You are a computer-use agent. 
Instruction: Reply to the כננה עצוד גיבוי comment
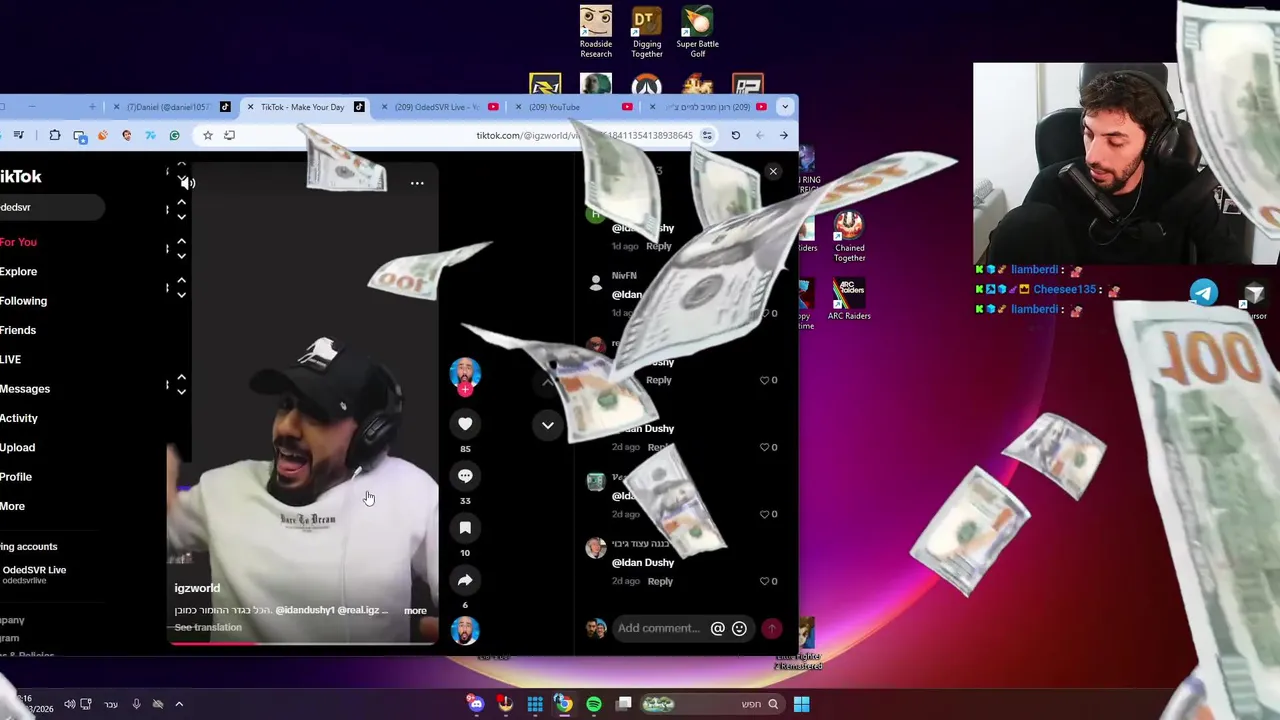click(660, 581)
